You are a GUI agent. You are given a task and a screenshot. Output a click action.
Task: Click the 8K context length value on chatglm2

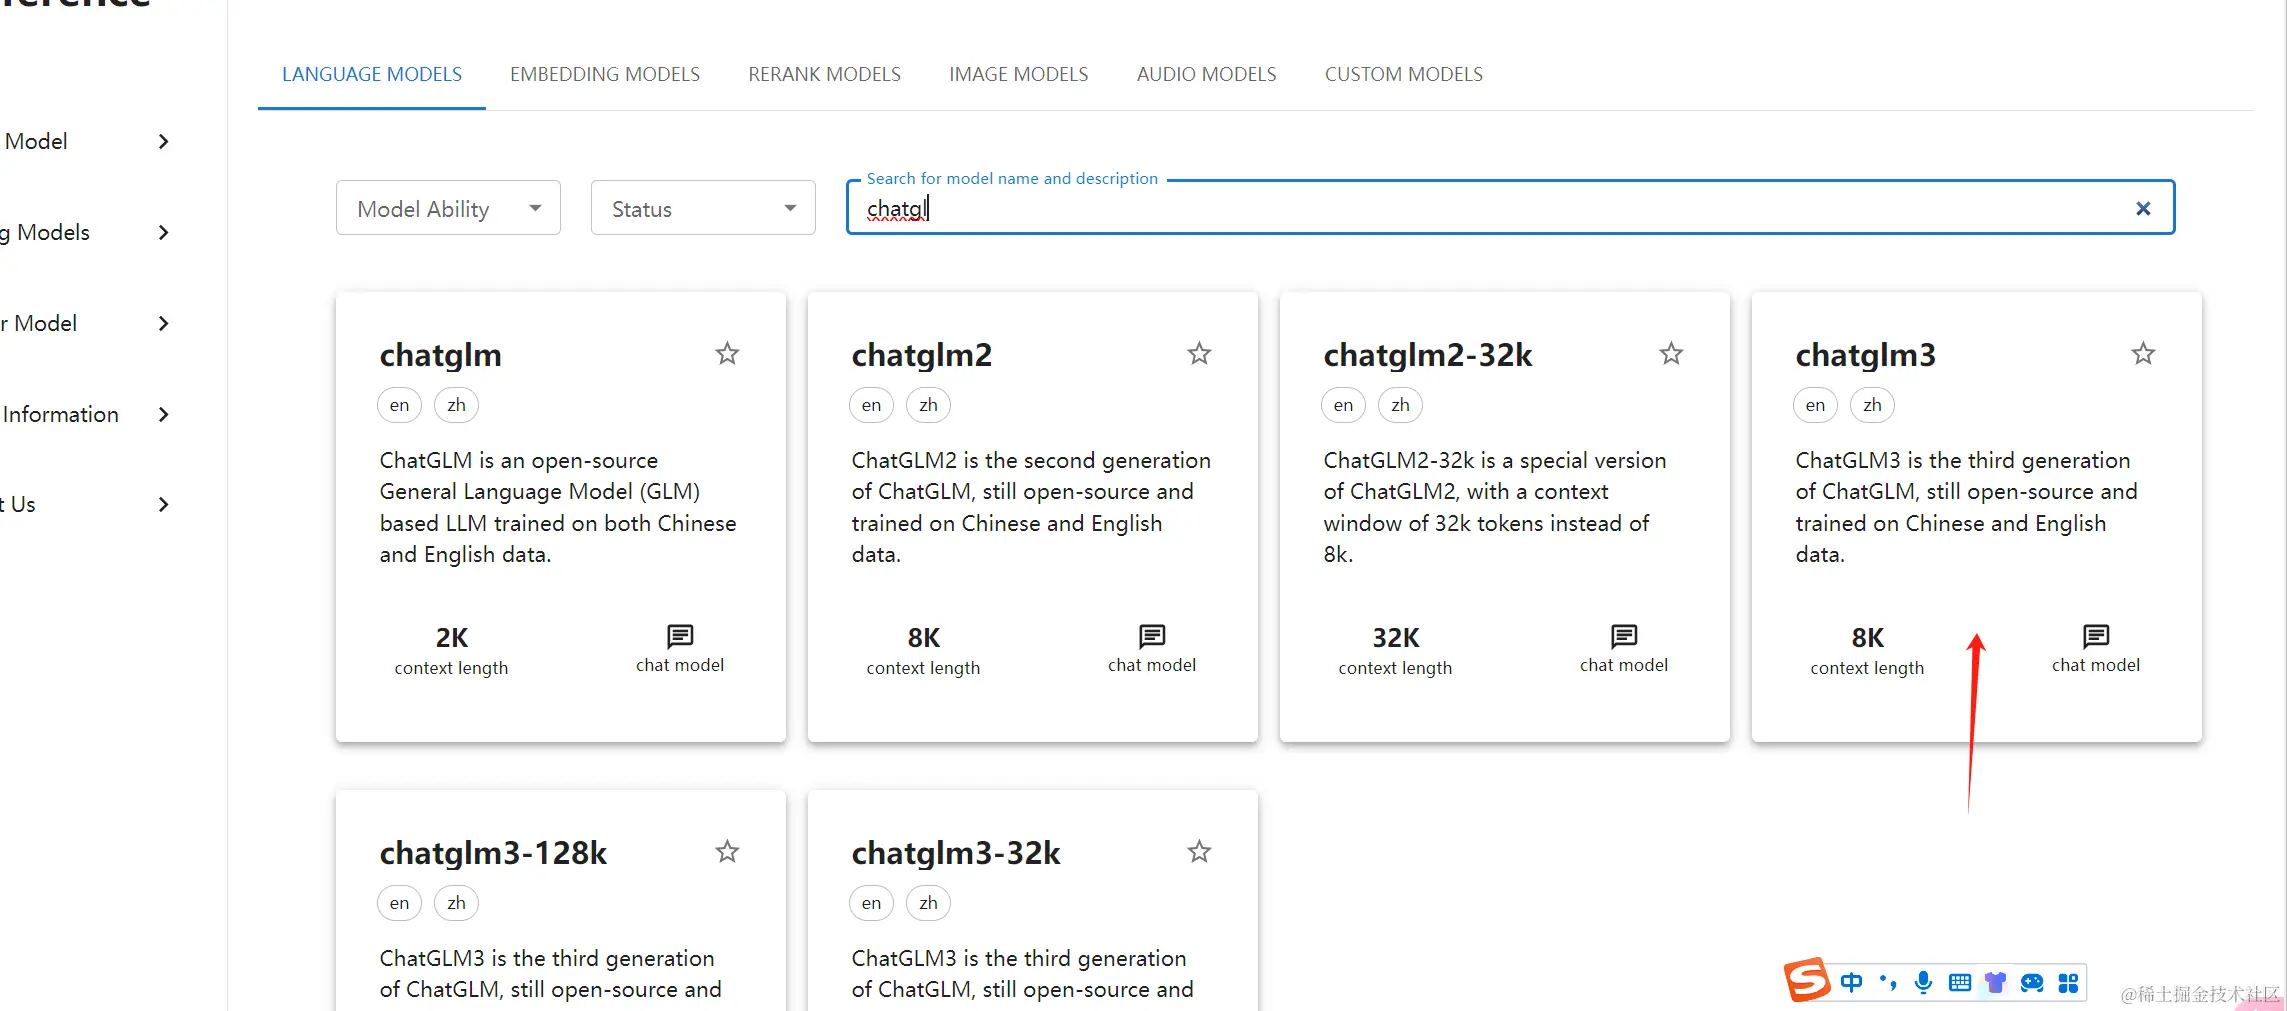click(924, 638)
